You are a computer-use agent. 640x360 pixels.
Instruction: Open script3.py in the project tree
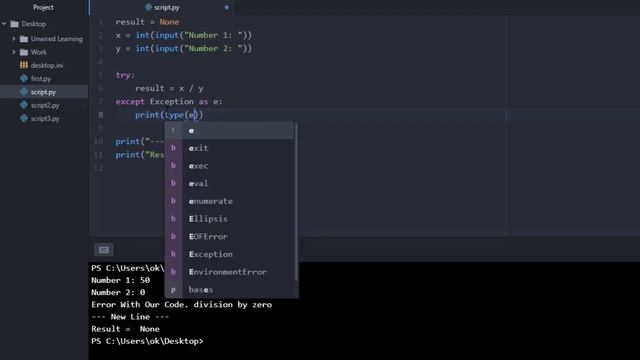point(45,119)
